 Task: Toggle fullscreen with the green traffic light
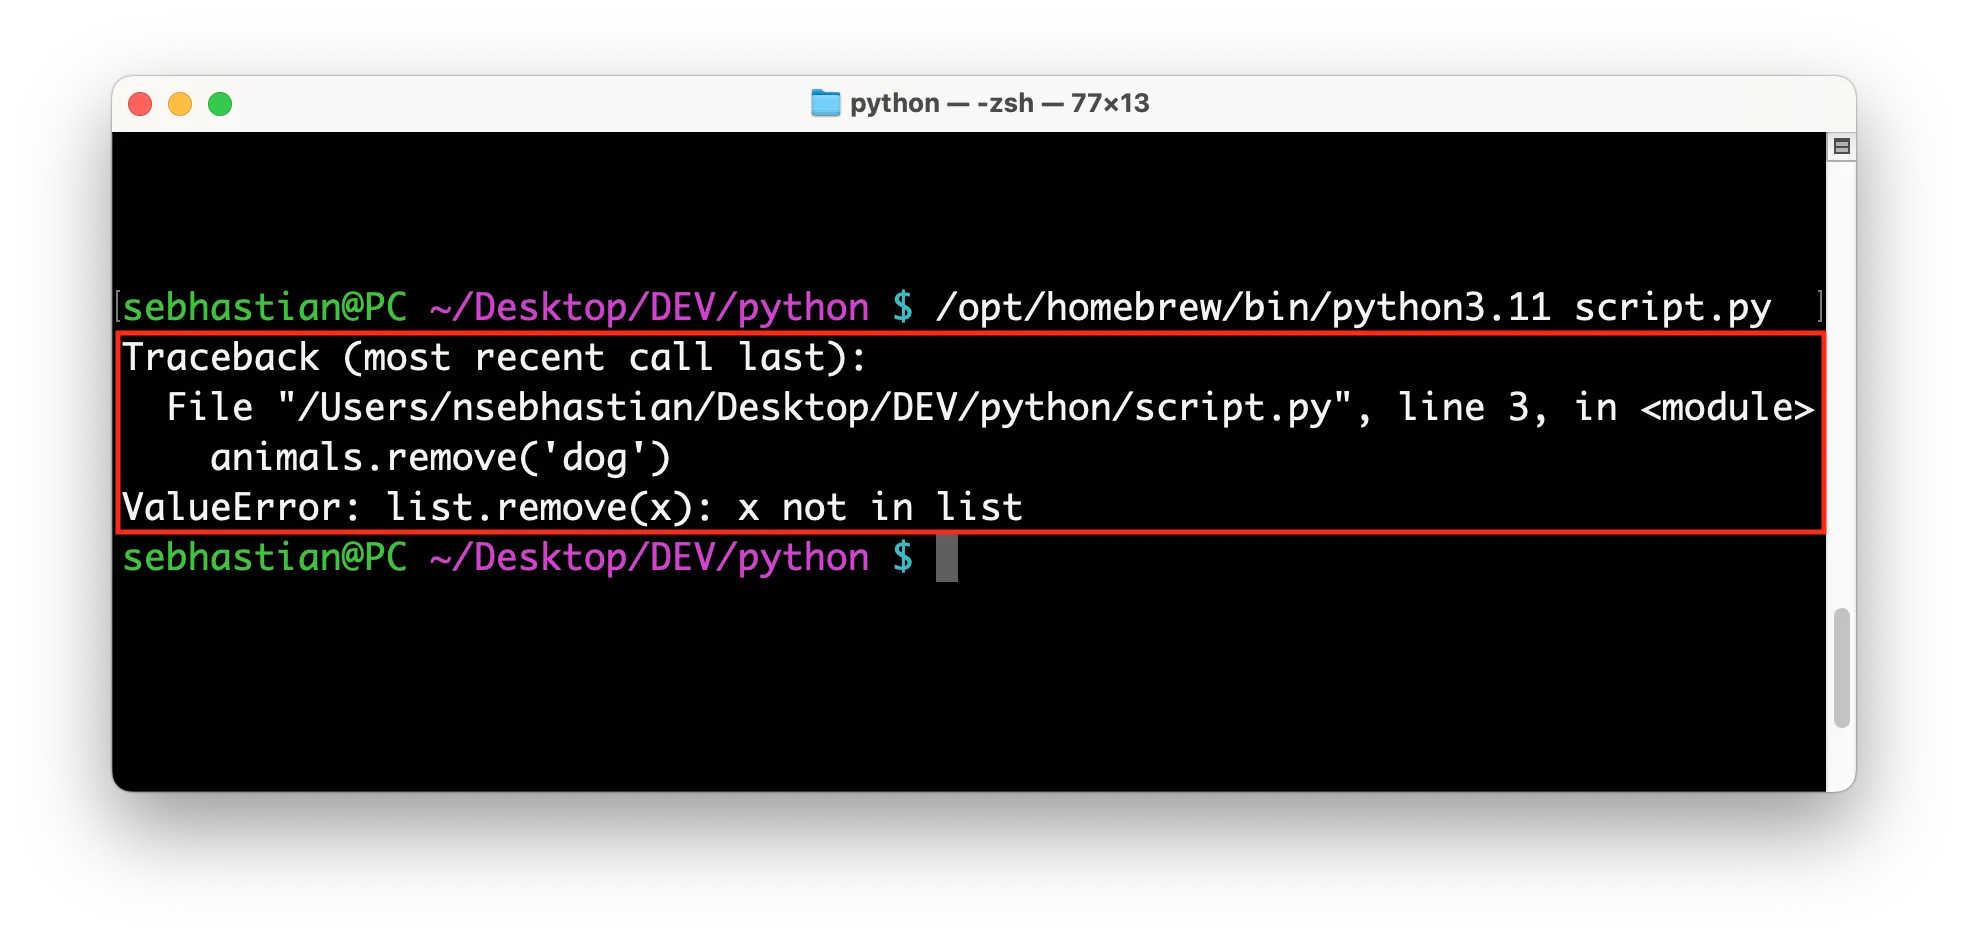coord(220,103)
